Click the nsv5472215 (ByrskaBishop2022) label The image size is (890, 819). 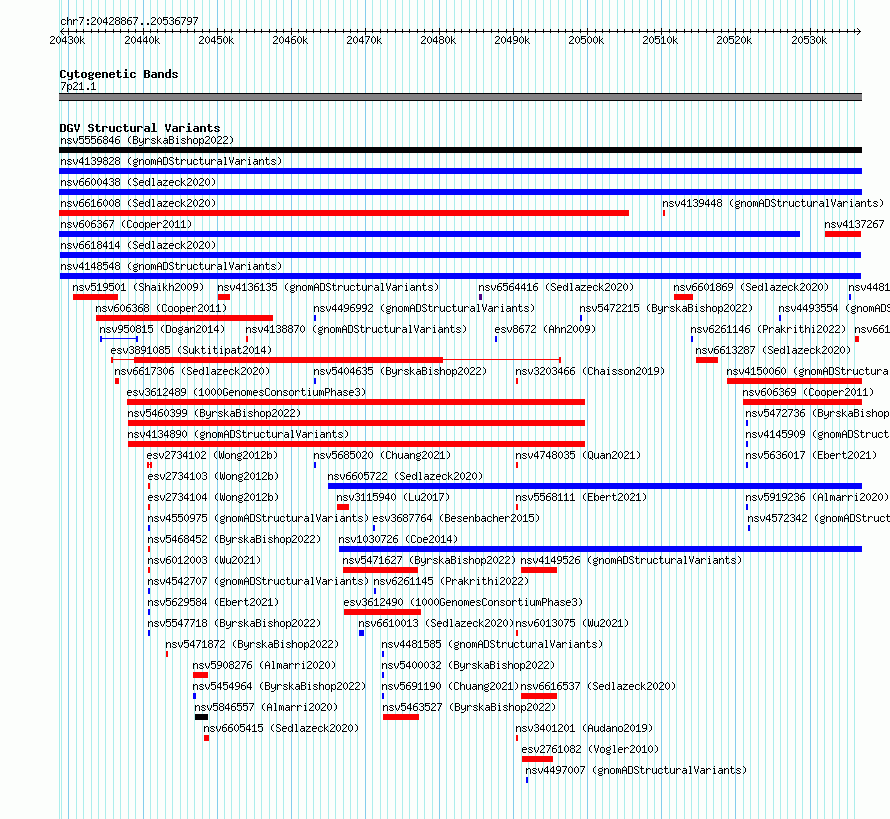tap(666, 308)
